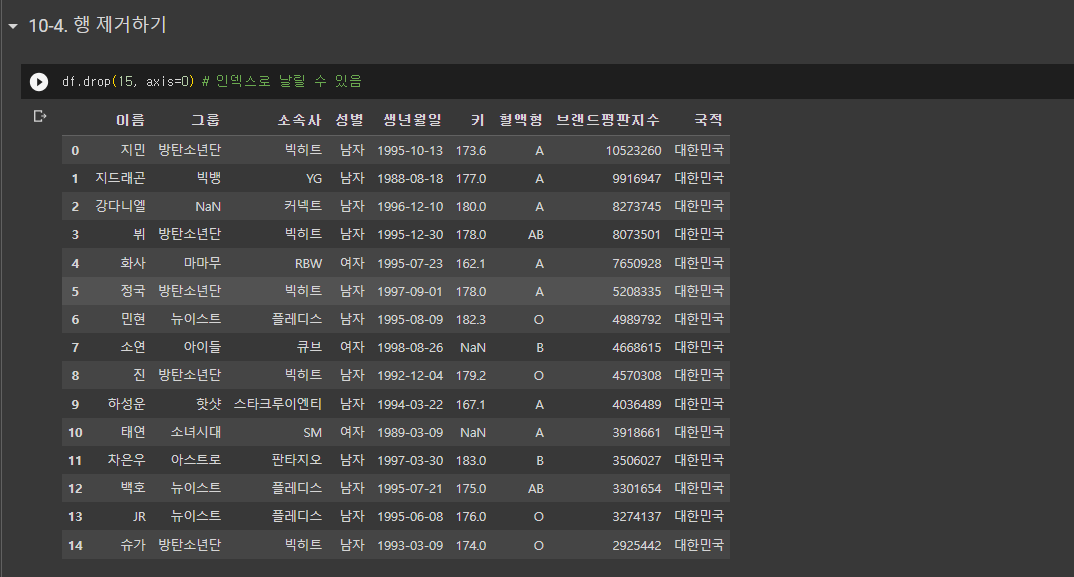Click brand index value 10523260
Viewport: 1074px width, 577px height.
[x=634, y=151]
